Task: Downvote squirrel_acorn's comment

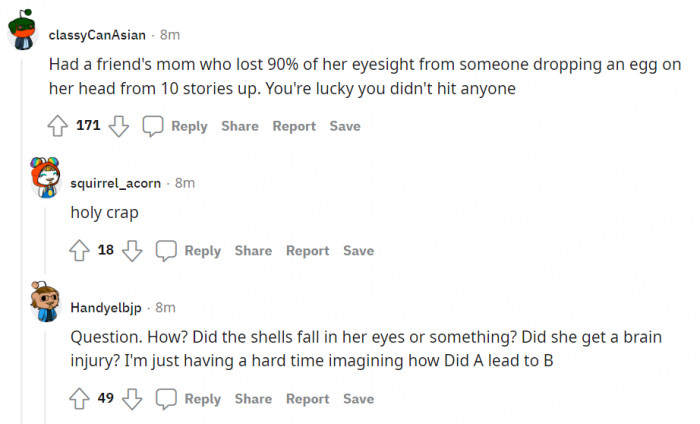Action: click(x=131, y=251)
